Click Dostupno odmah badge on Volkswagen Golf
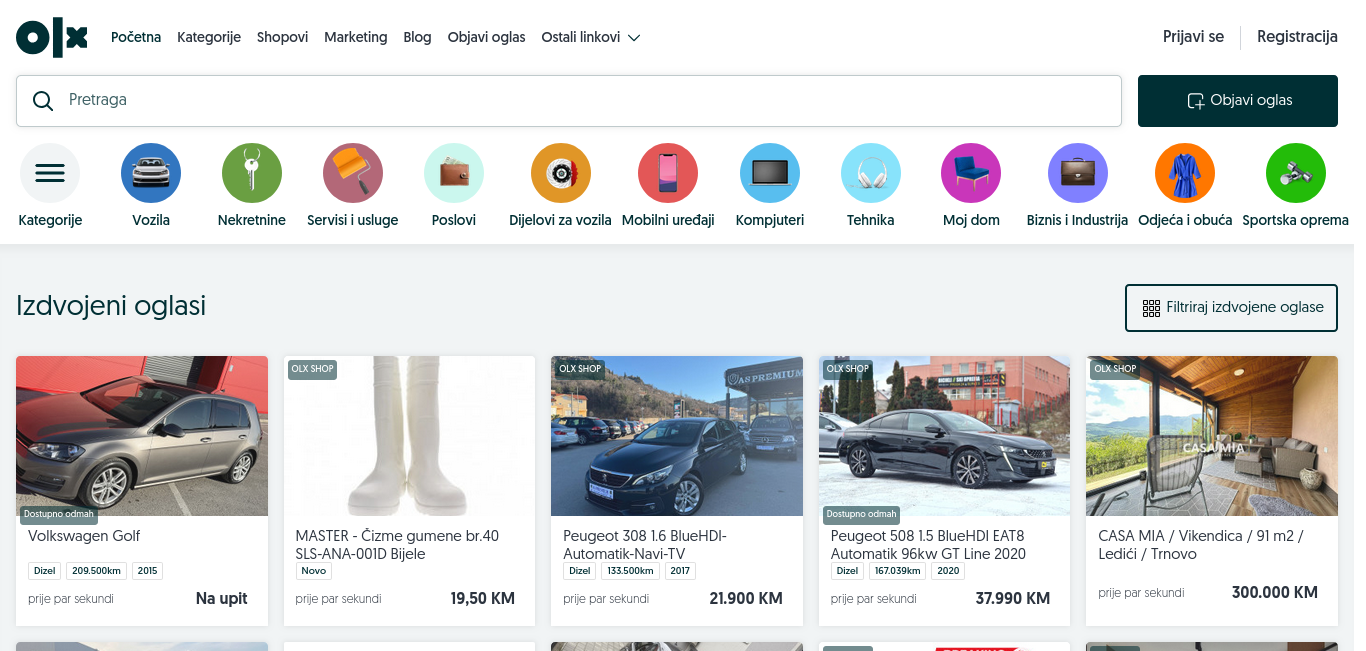 59,515
